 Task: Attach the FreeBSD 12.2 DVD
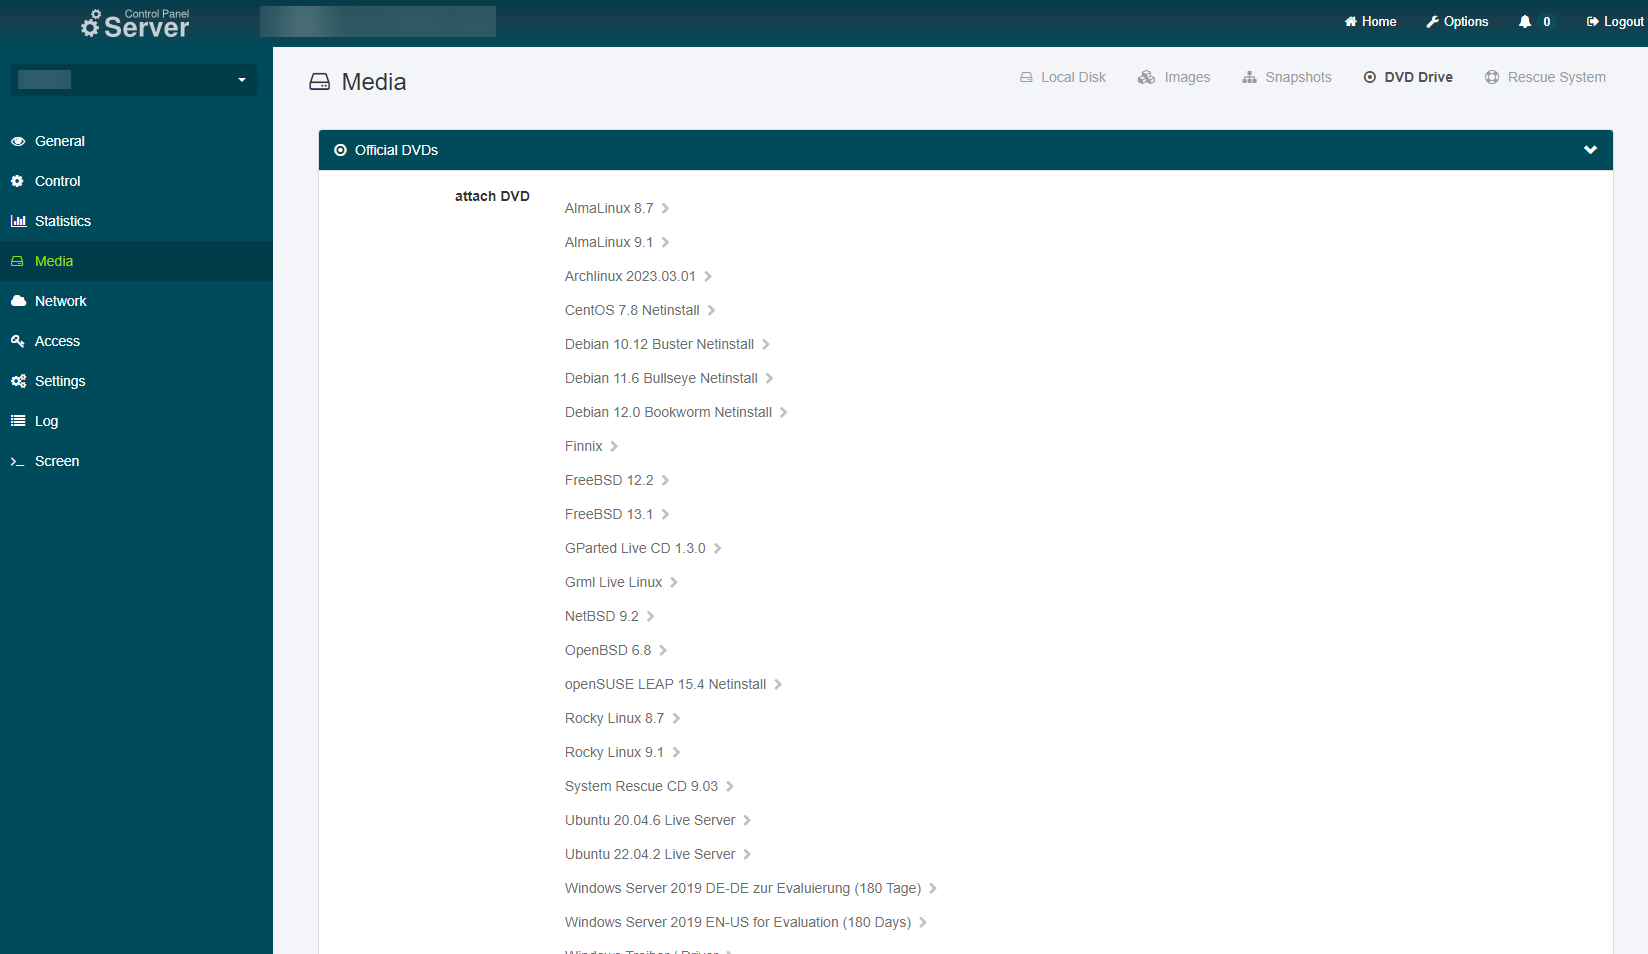click(x=616, y=480)
